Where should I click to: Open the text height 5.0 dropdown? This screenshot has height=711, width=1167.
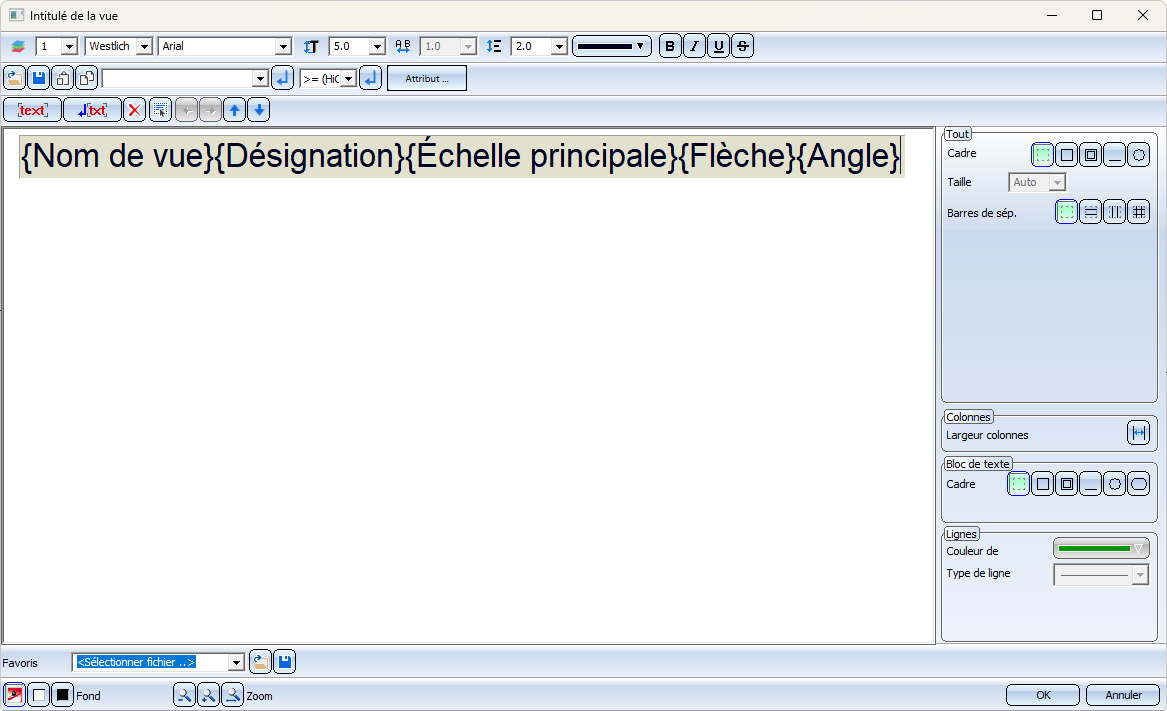click(x=377, y=46)
